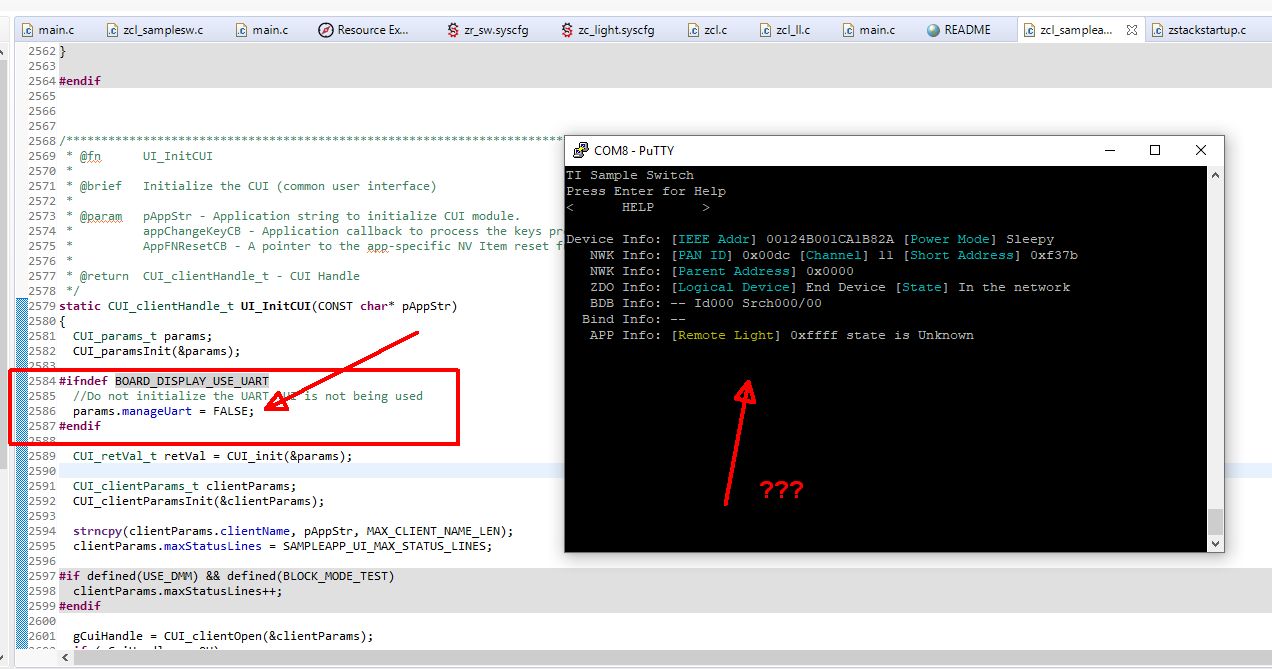Click PuTTY scrollbar down arrow
Viewport: 1272px width, 669px height.
(x=1215, y=543)
